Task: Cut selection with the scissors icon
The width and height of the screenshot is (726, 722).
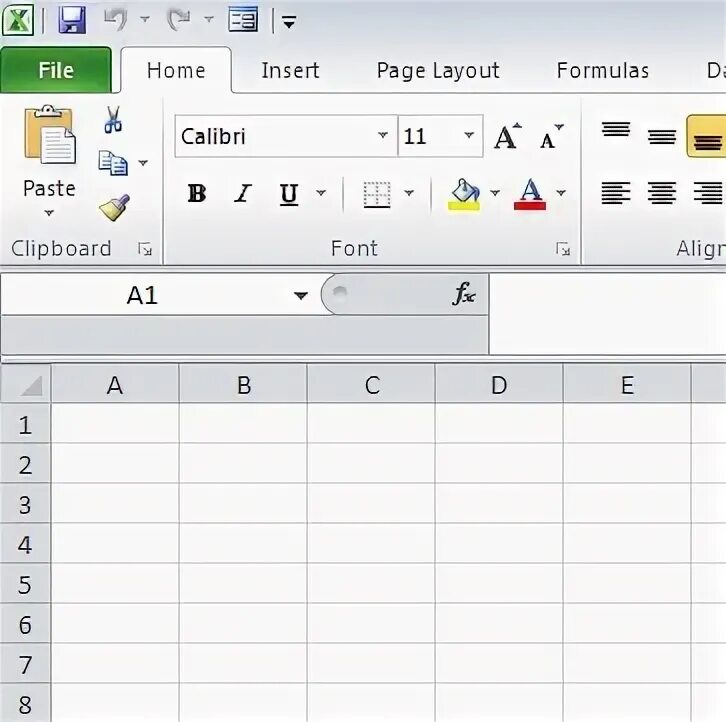Action: 113,120
